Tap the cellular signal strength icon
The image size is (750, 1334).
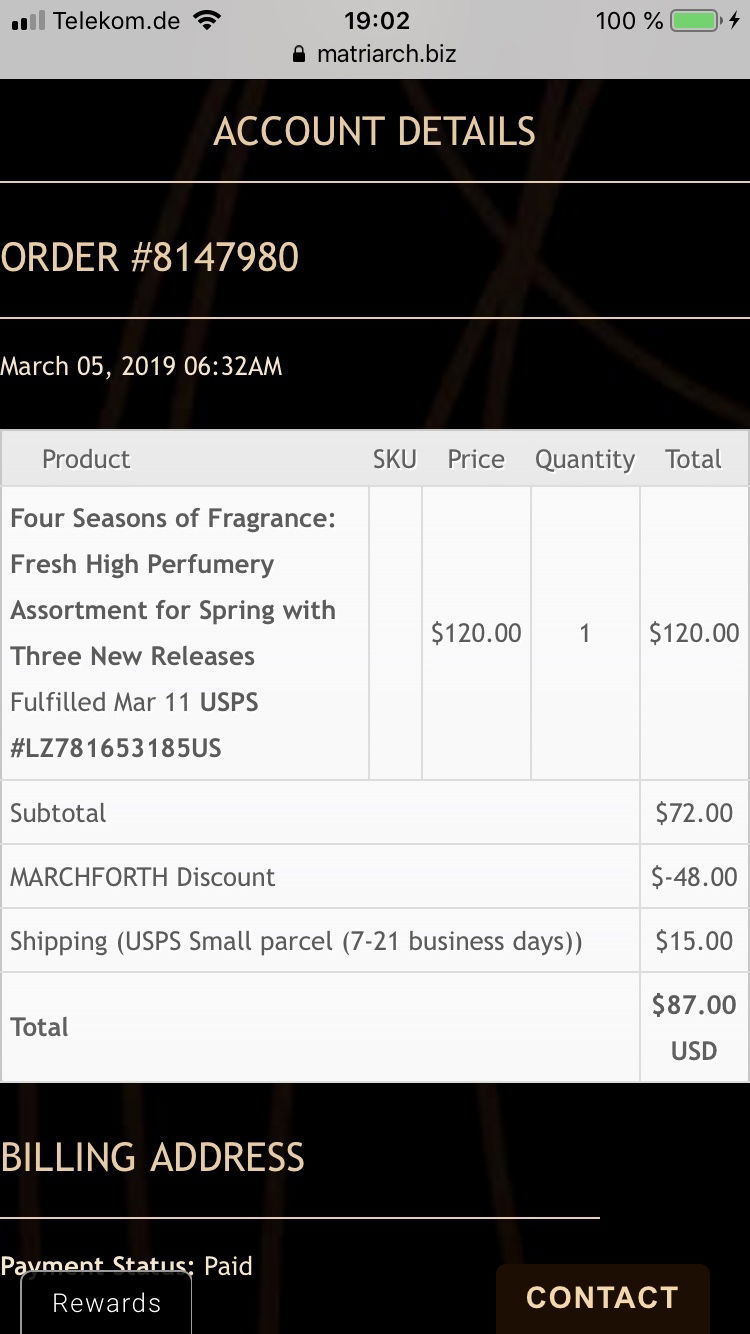28,21
